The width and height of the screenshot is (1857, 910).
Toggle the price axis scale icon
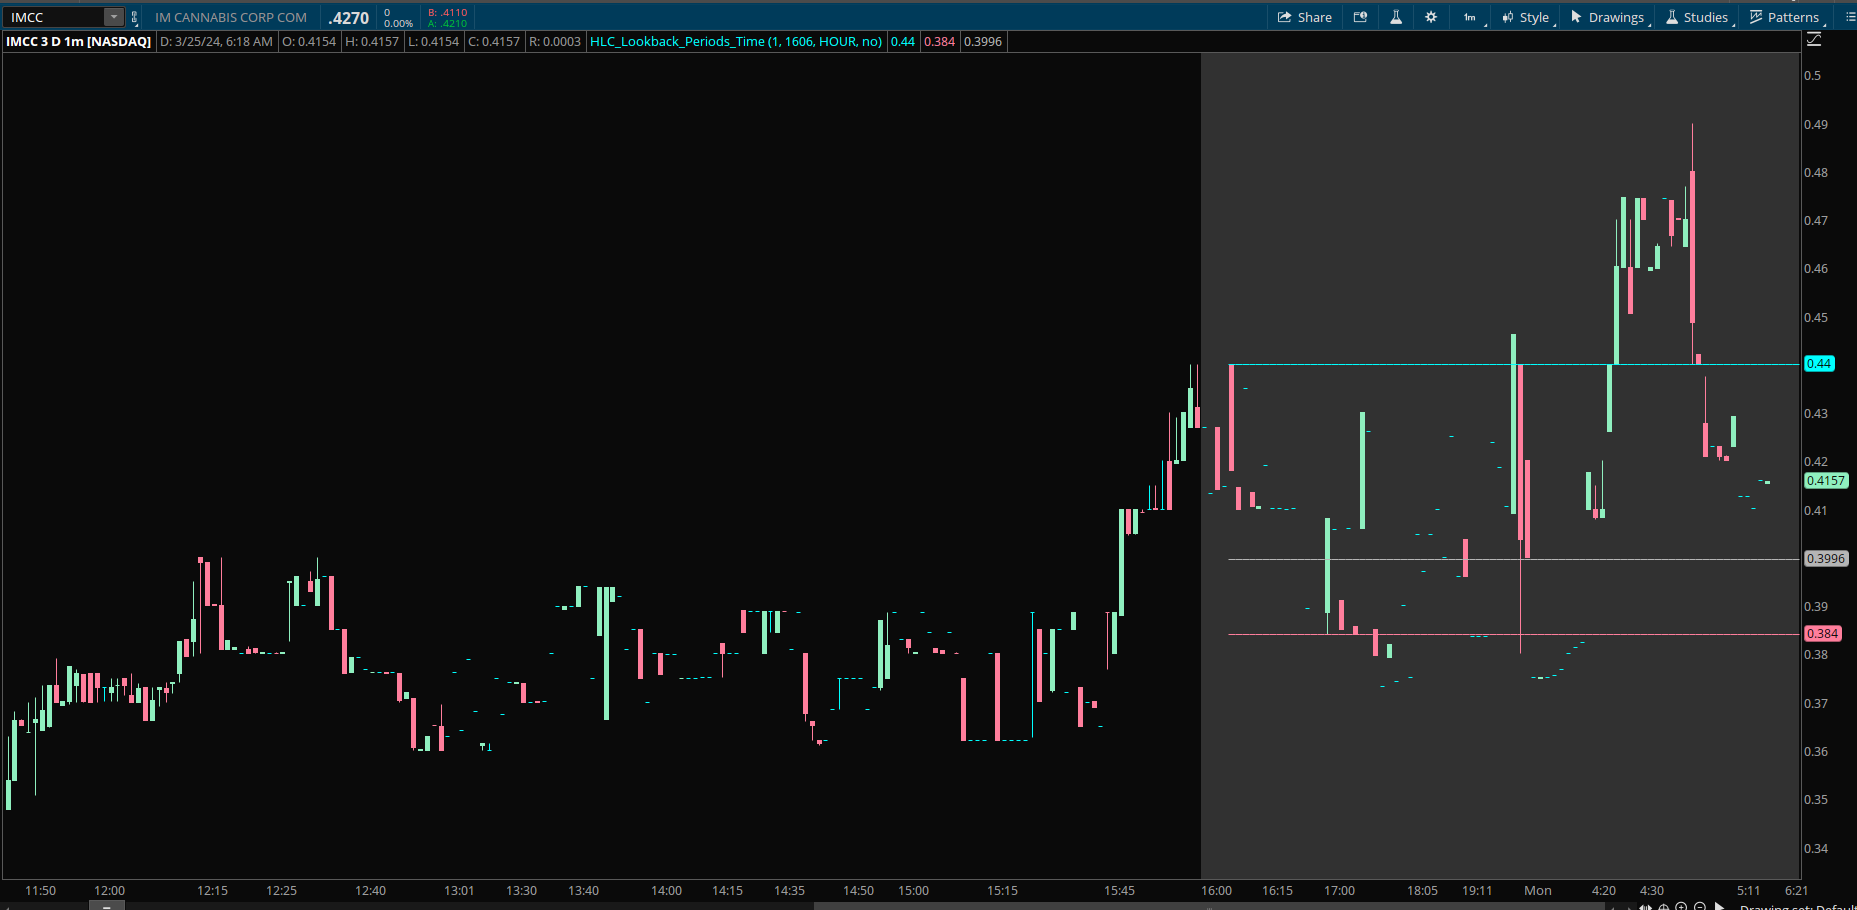1814,40
